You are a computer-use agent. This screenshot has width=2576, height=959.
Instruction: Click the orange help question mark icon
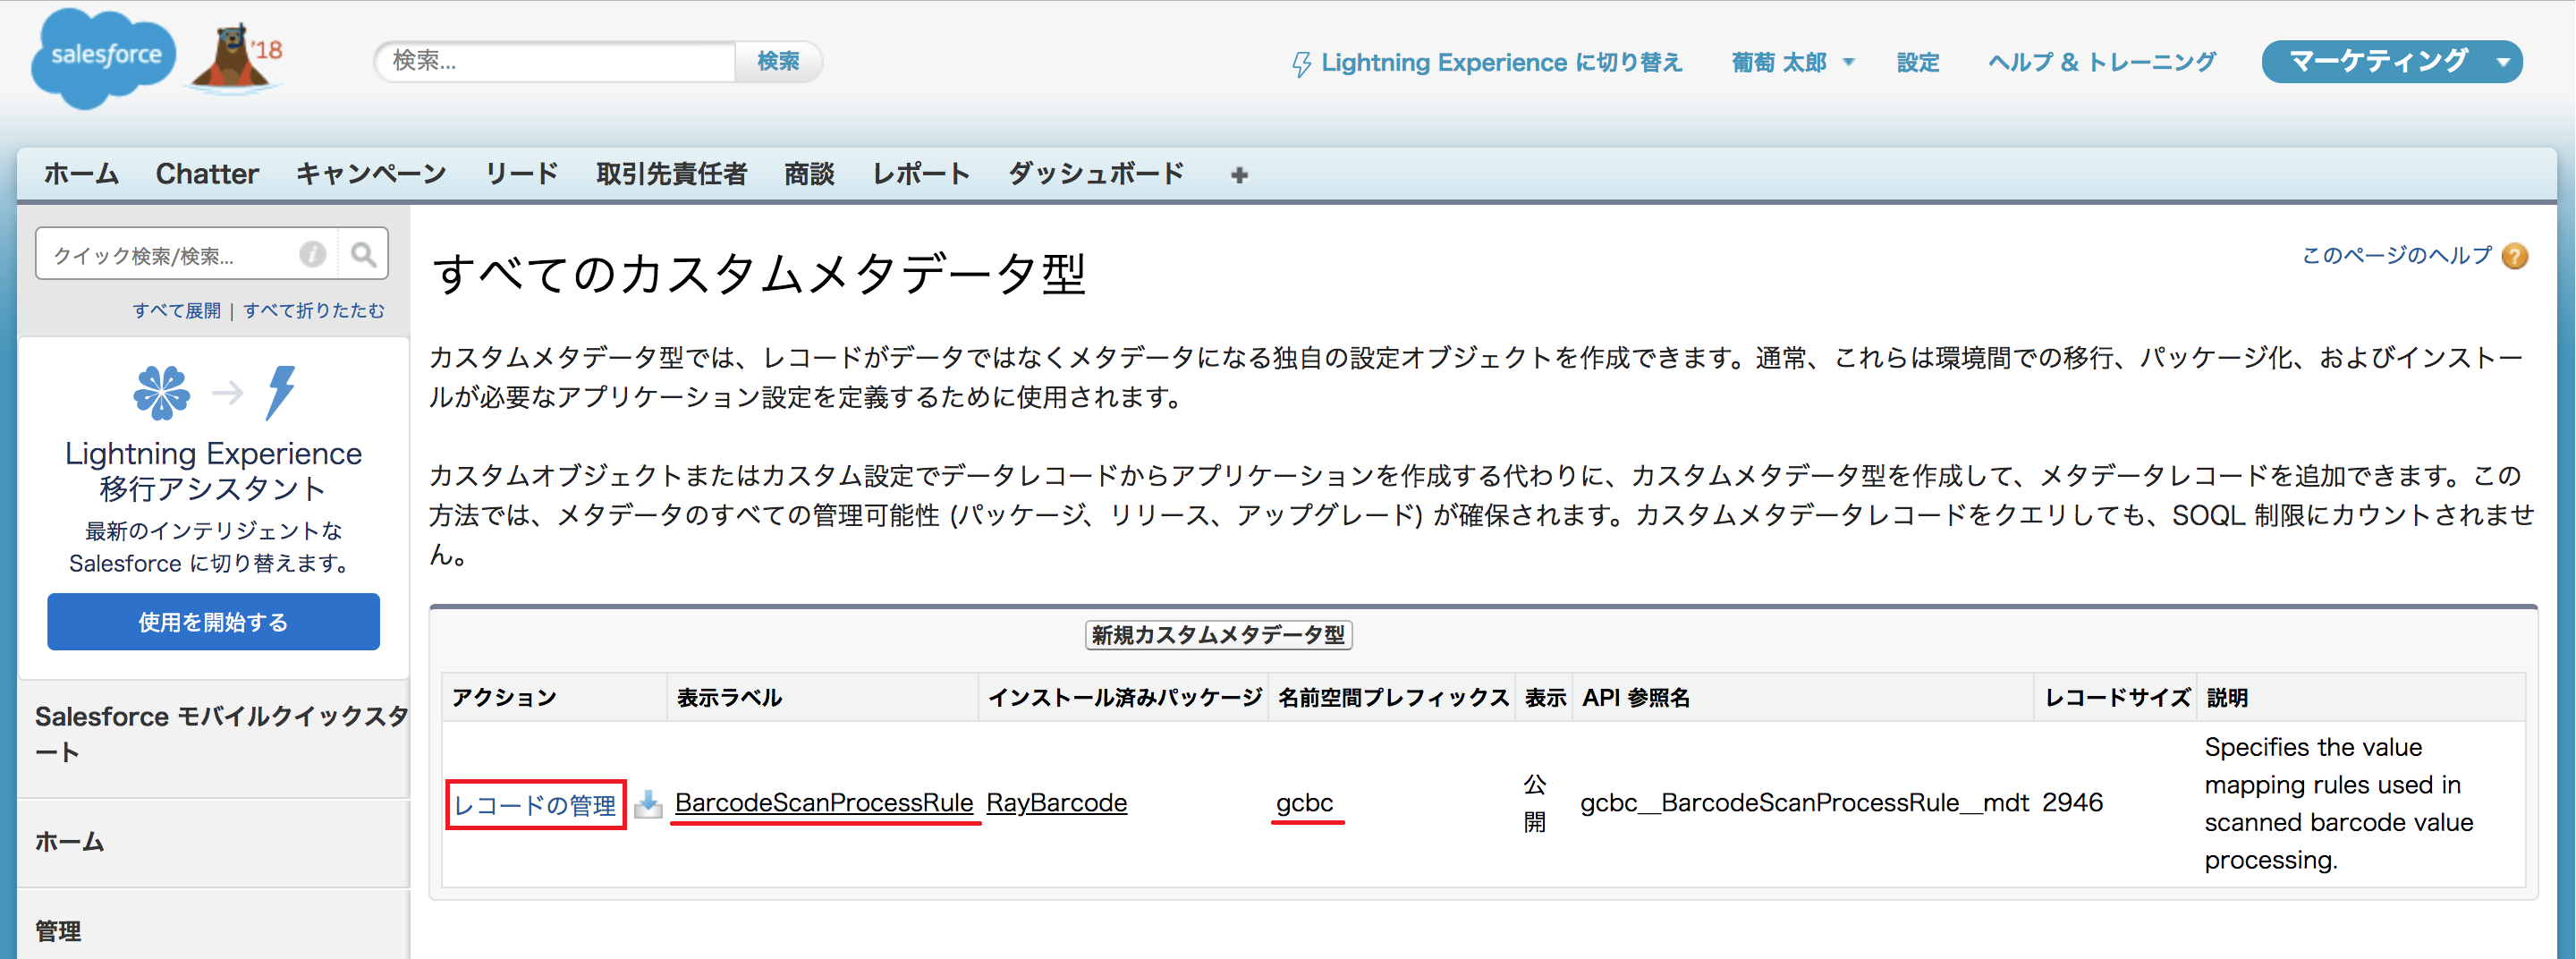(x=2515, y=256)
